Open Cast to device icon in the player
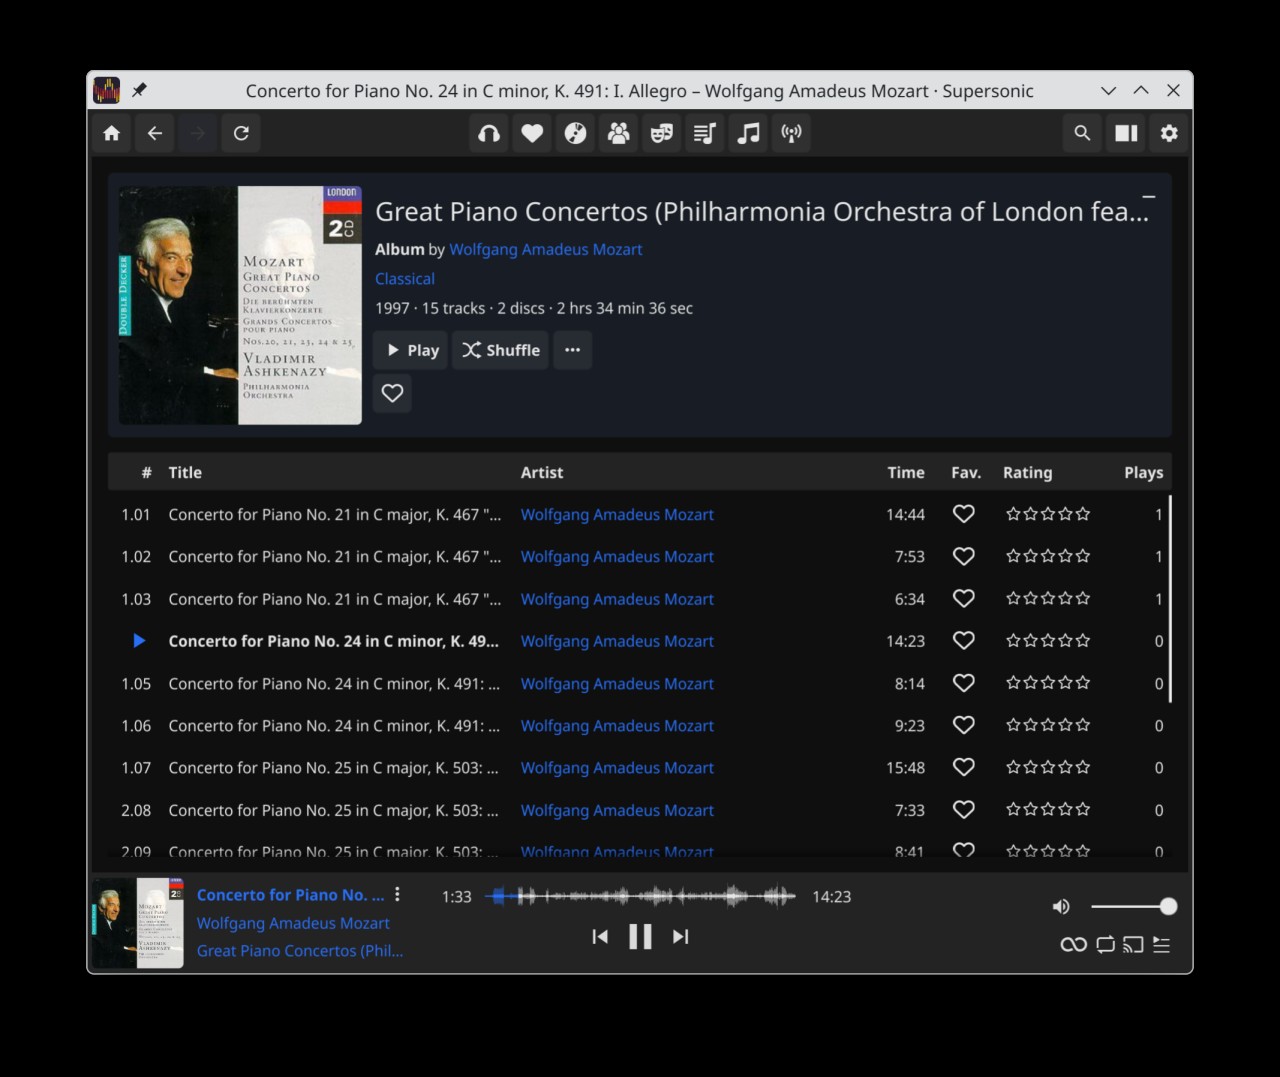The image size is (1280, 1077). click(x=1133, y=944)
